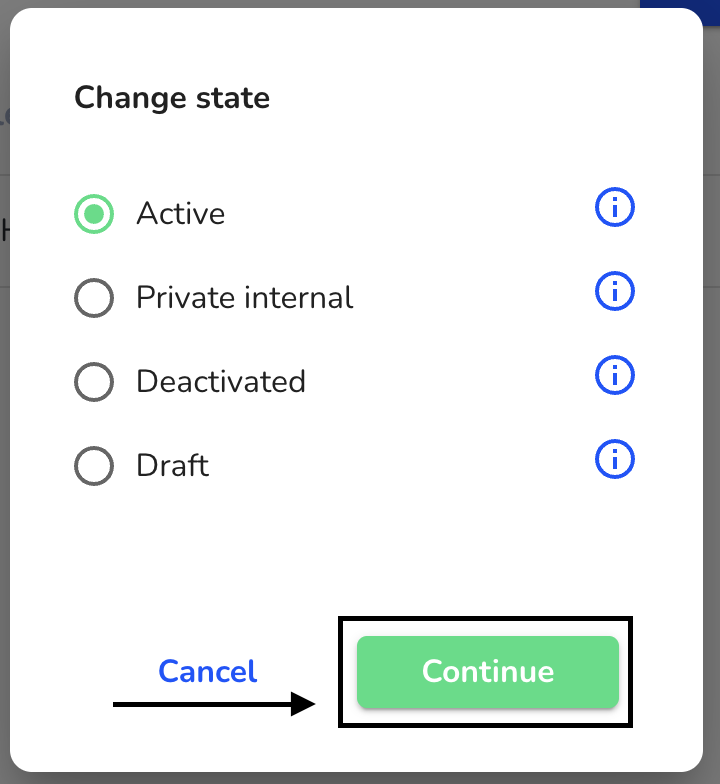Click the info icon next to Draft
This screenshot has height=784, width=720.
pyautogui.click(x=614, y=459)
